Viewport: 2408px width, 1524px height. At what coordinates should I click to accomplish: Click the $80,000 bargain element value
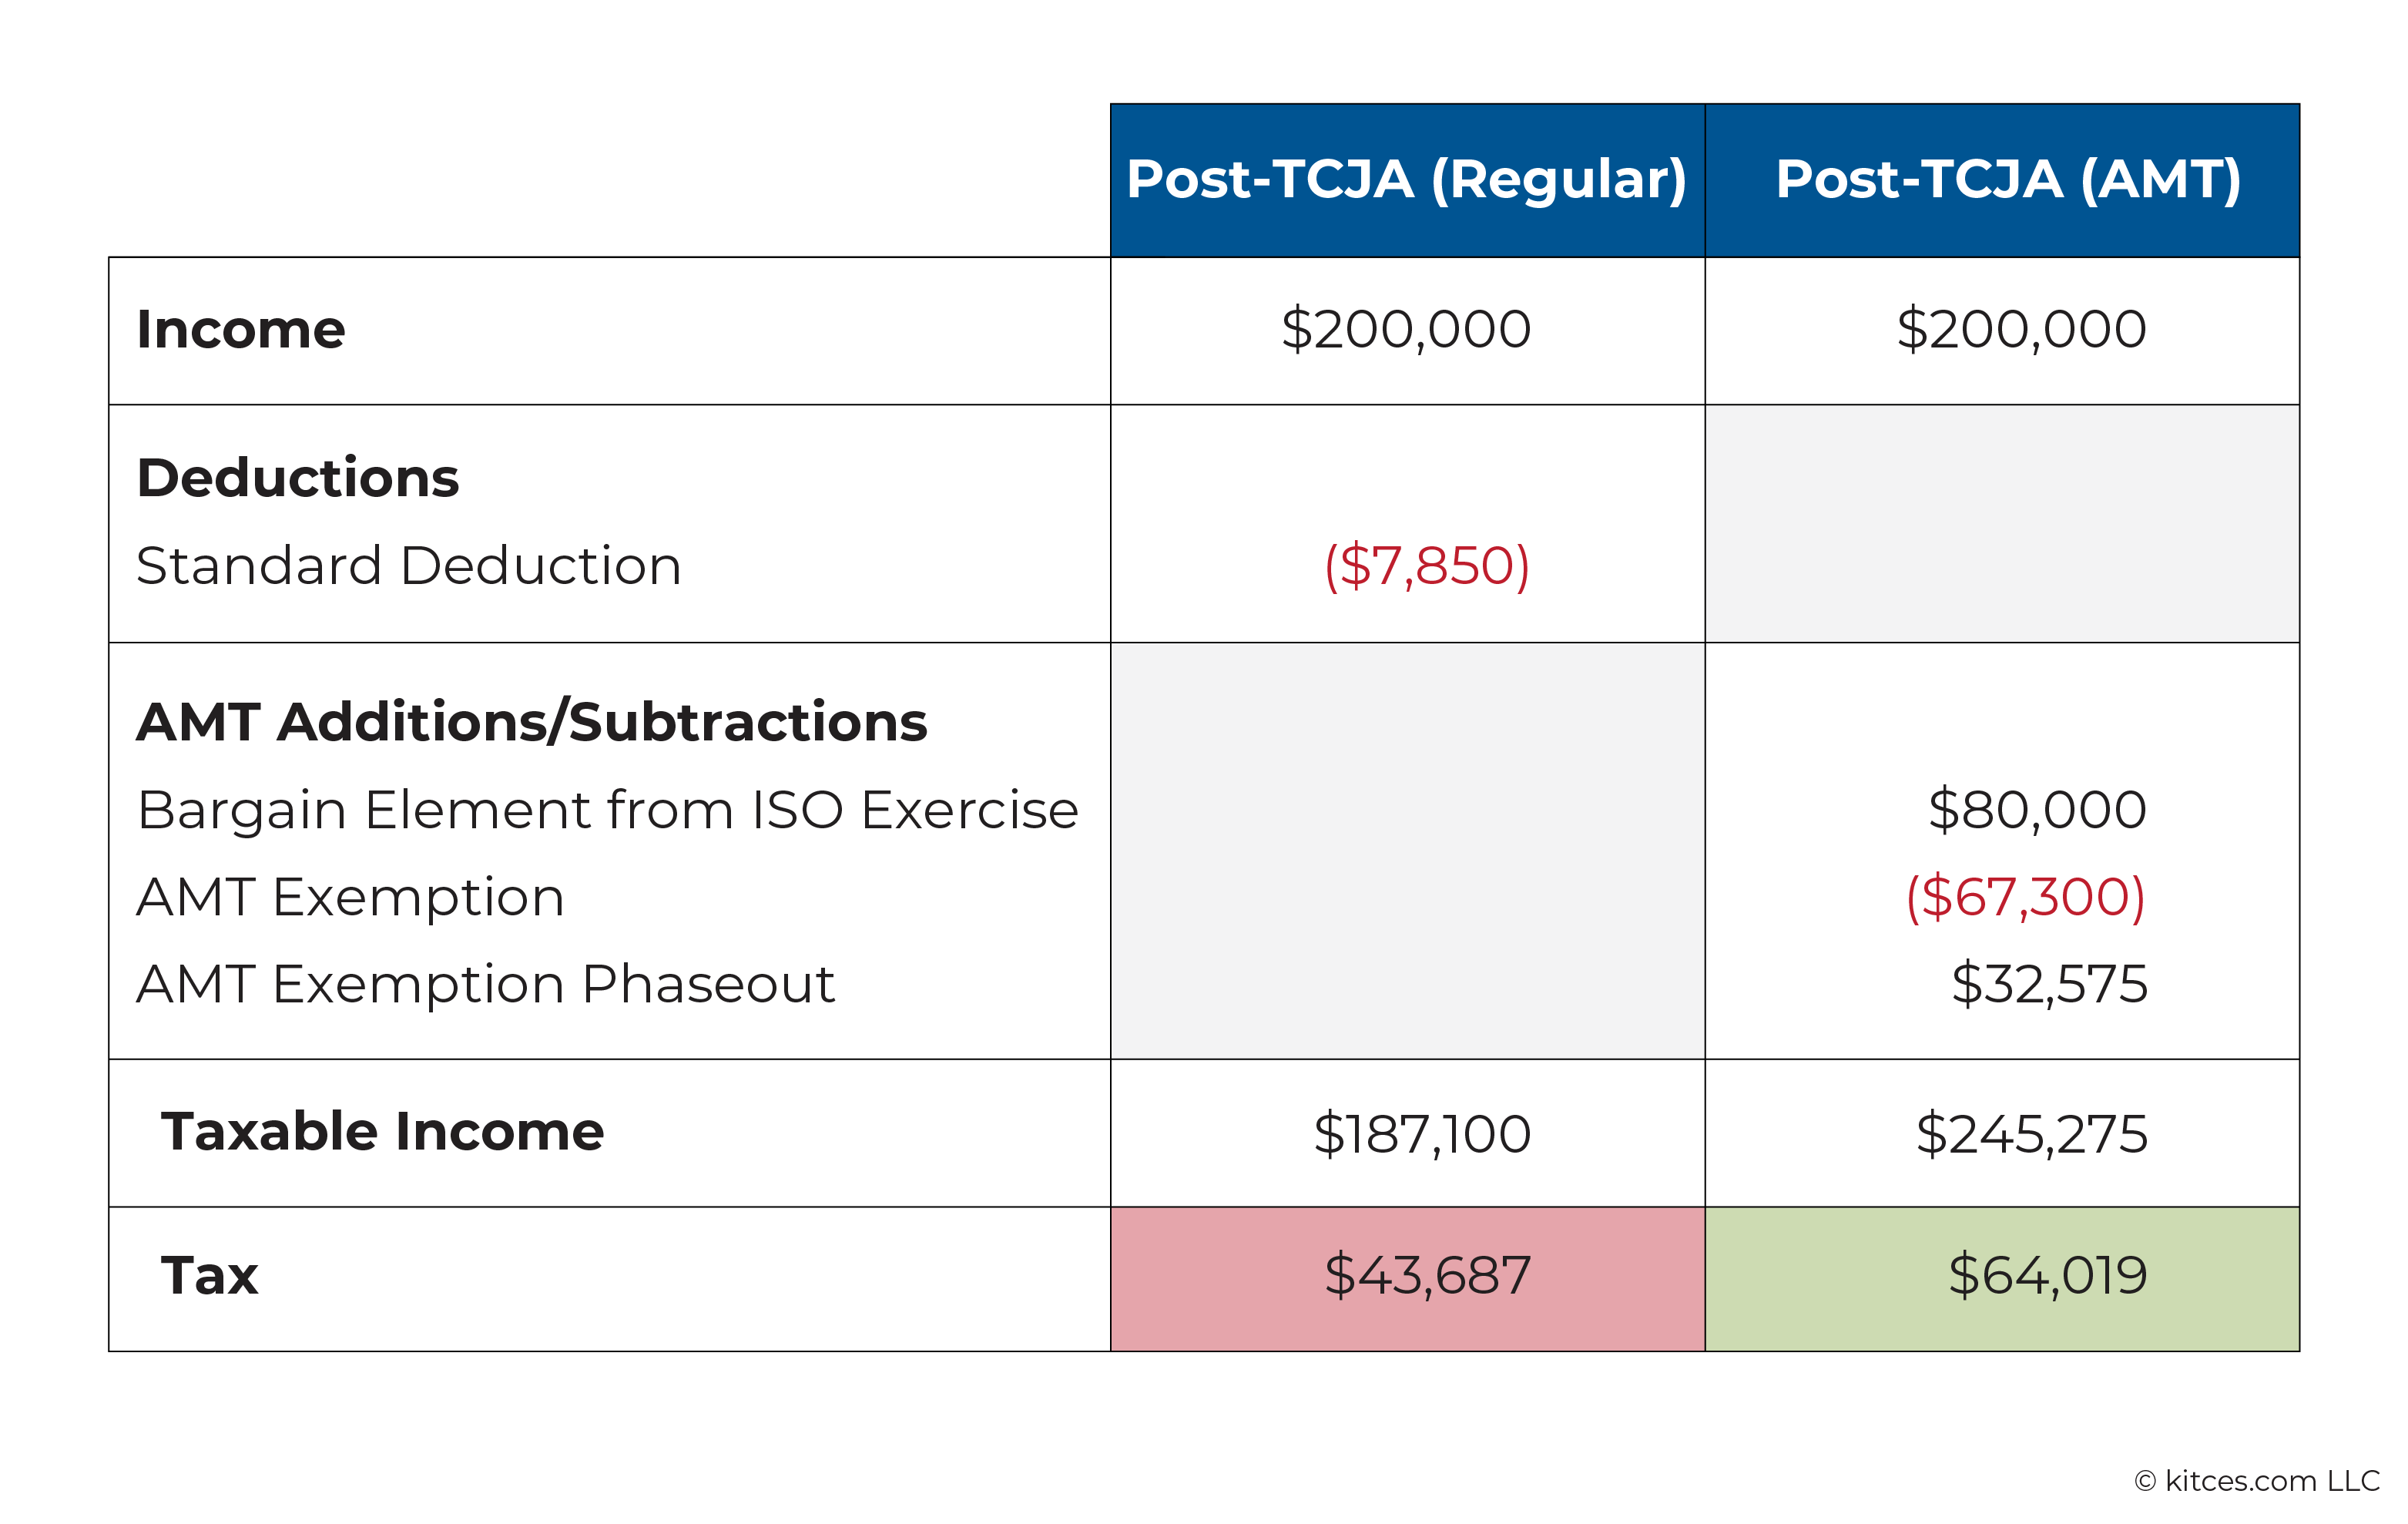click(x=2037, y=809)
